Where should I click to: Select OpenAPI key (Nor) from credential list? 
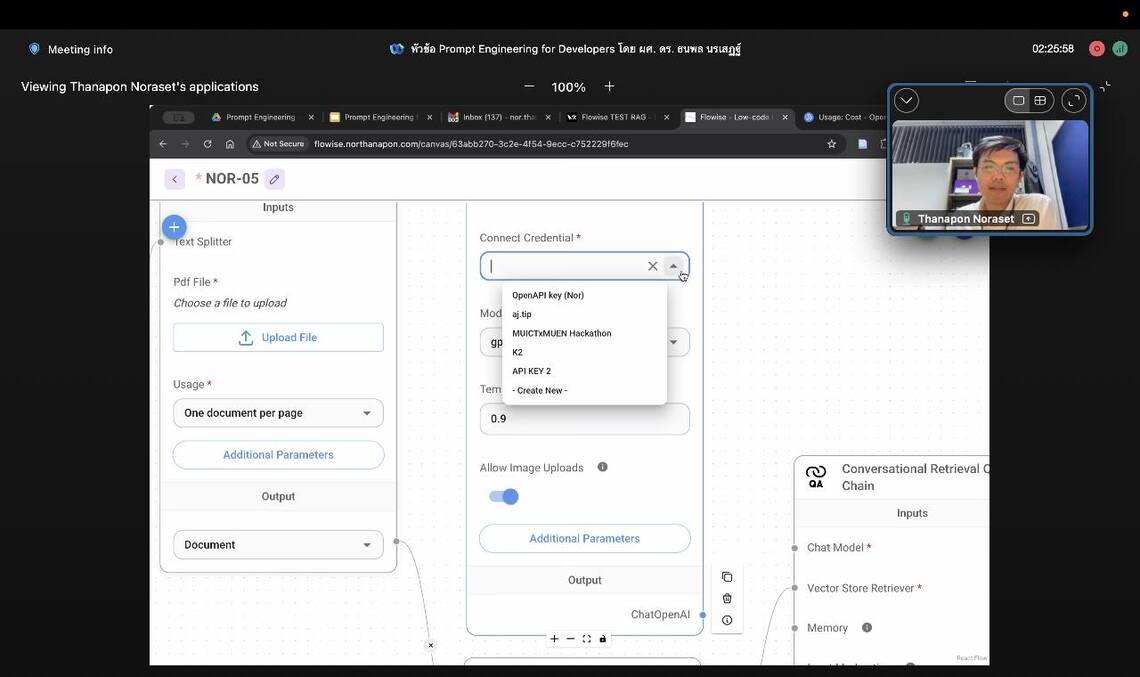[x=548, y=295]
